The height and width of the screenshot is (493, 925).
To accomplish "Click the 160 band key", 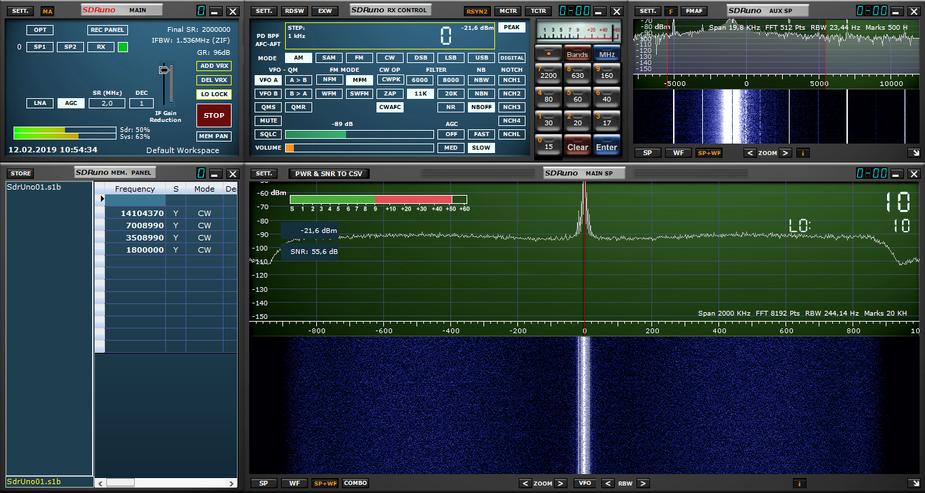I will click(606, 74).
